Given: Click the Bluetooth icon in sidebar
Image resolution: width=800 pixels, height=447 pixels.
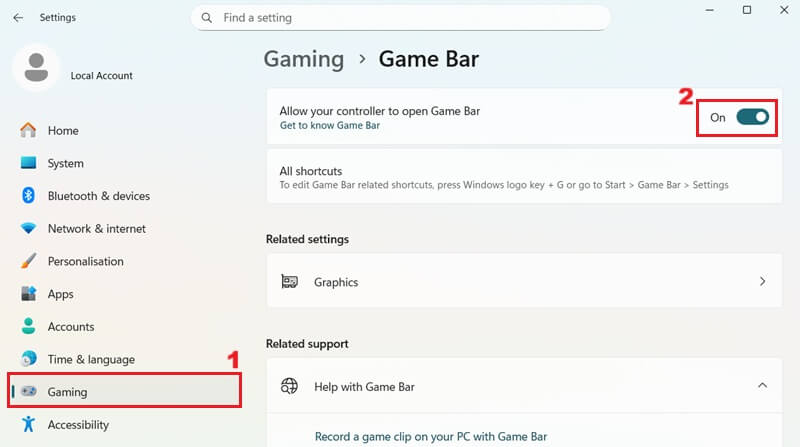Looking at the screenshot, I should (x=29, y=195).
